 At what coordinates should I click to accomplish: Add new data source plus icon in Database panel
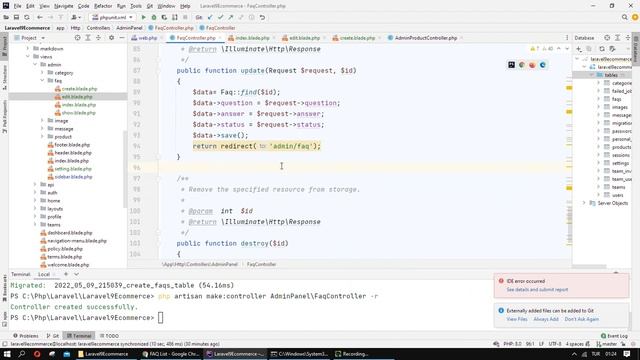(579, 49)
